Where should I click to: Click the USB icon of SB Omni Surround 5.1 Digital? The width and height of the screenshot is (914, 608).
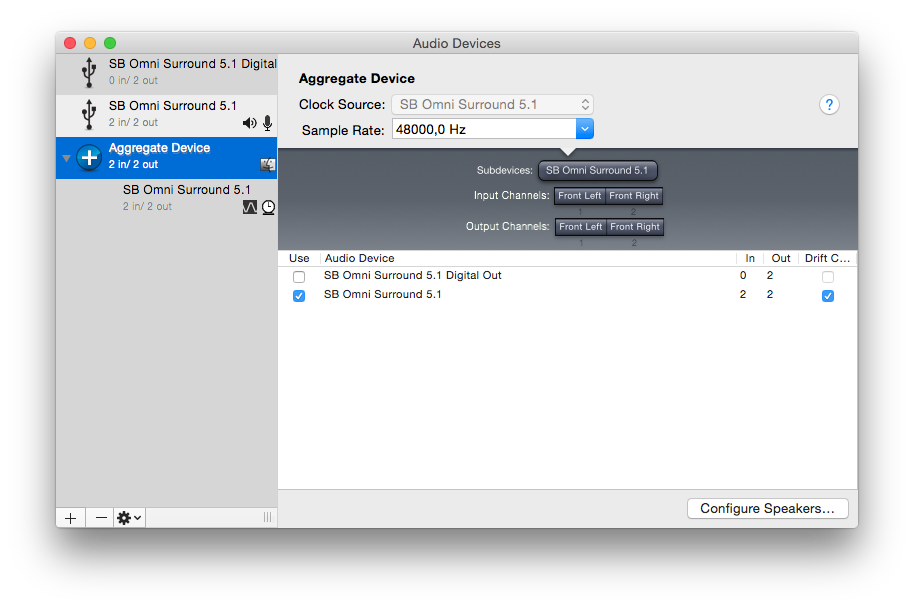[89, 73]
